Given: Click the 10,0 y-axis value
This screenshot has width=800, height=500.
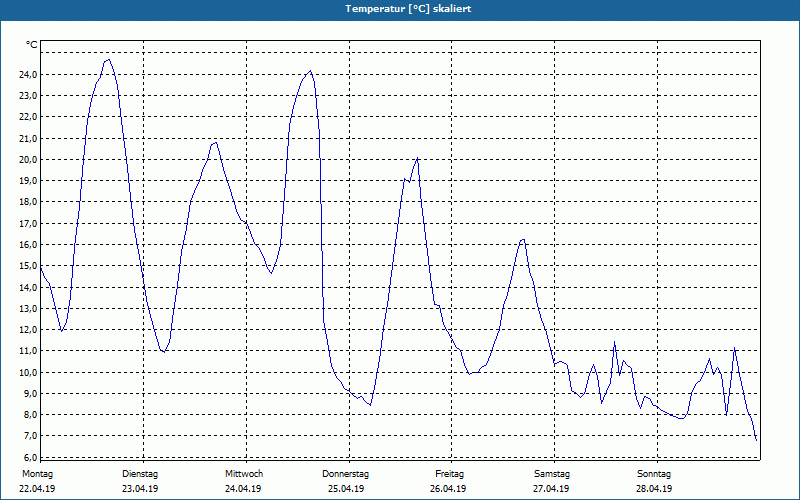Looking at the screenshot, I should [x=28, y=372].
